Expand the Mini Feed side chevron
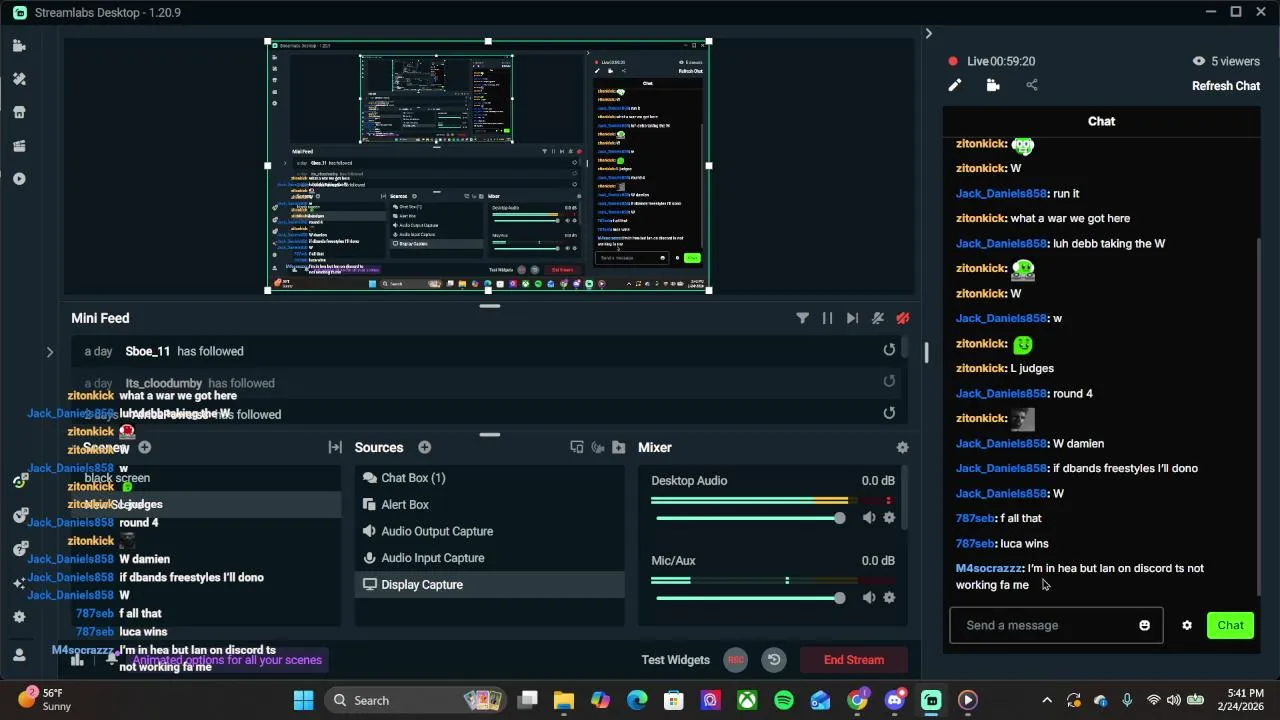 pyautogui.click(x=49, y=352)
